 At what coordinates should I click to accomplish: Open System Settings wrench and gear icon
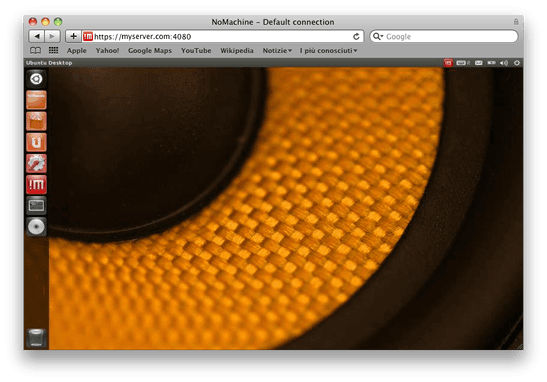36,163
